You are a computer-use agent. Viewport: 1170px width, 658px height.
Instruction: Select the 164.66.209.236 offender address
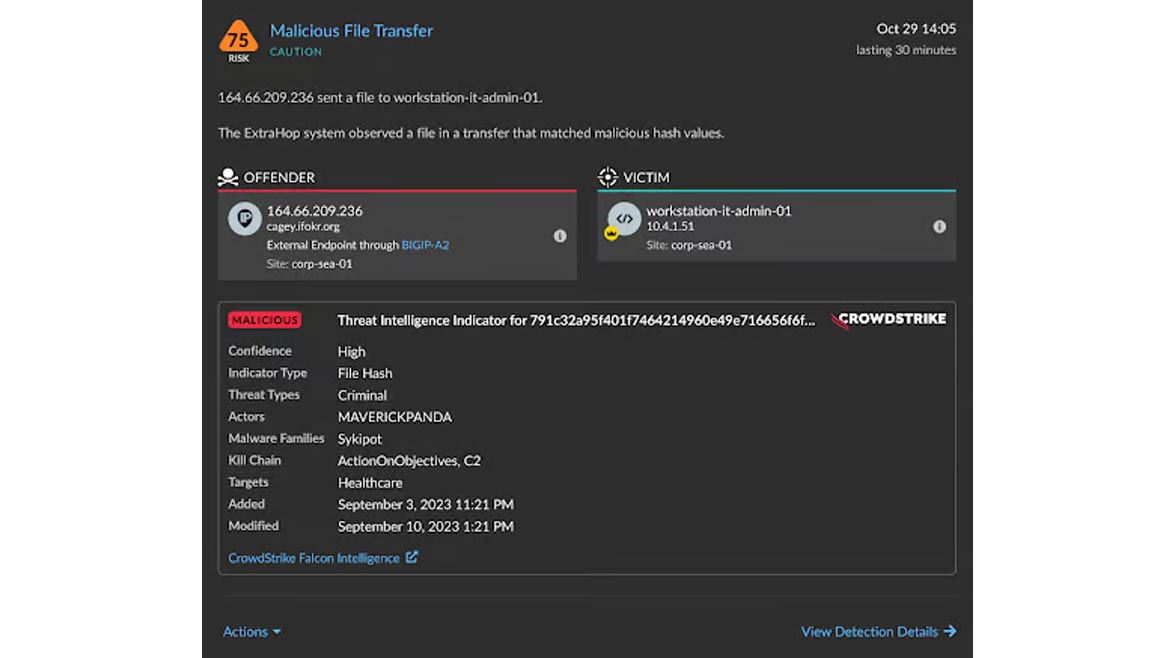[x=314, y=211]
